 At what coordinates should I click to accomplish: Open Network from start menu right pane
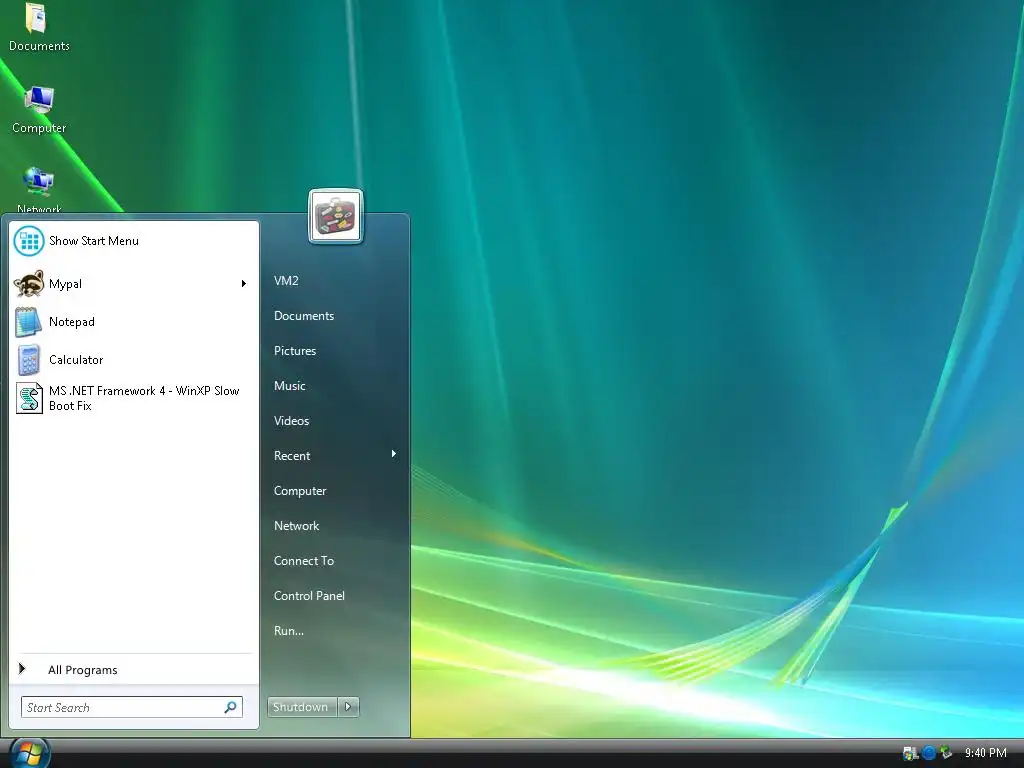pyautogui.click(x=296, y=526)
